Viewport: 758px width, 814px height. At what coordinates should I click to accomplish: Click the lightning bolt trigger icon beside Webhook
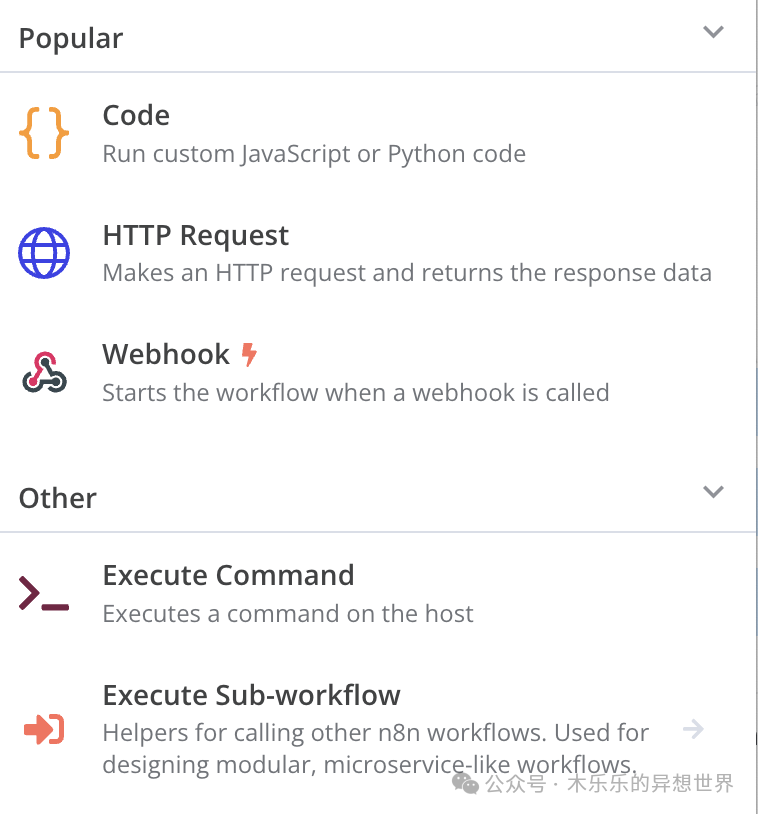(x=249, y=355)
